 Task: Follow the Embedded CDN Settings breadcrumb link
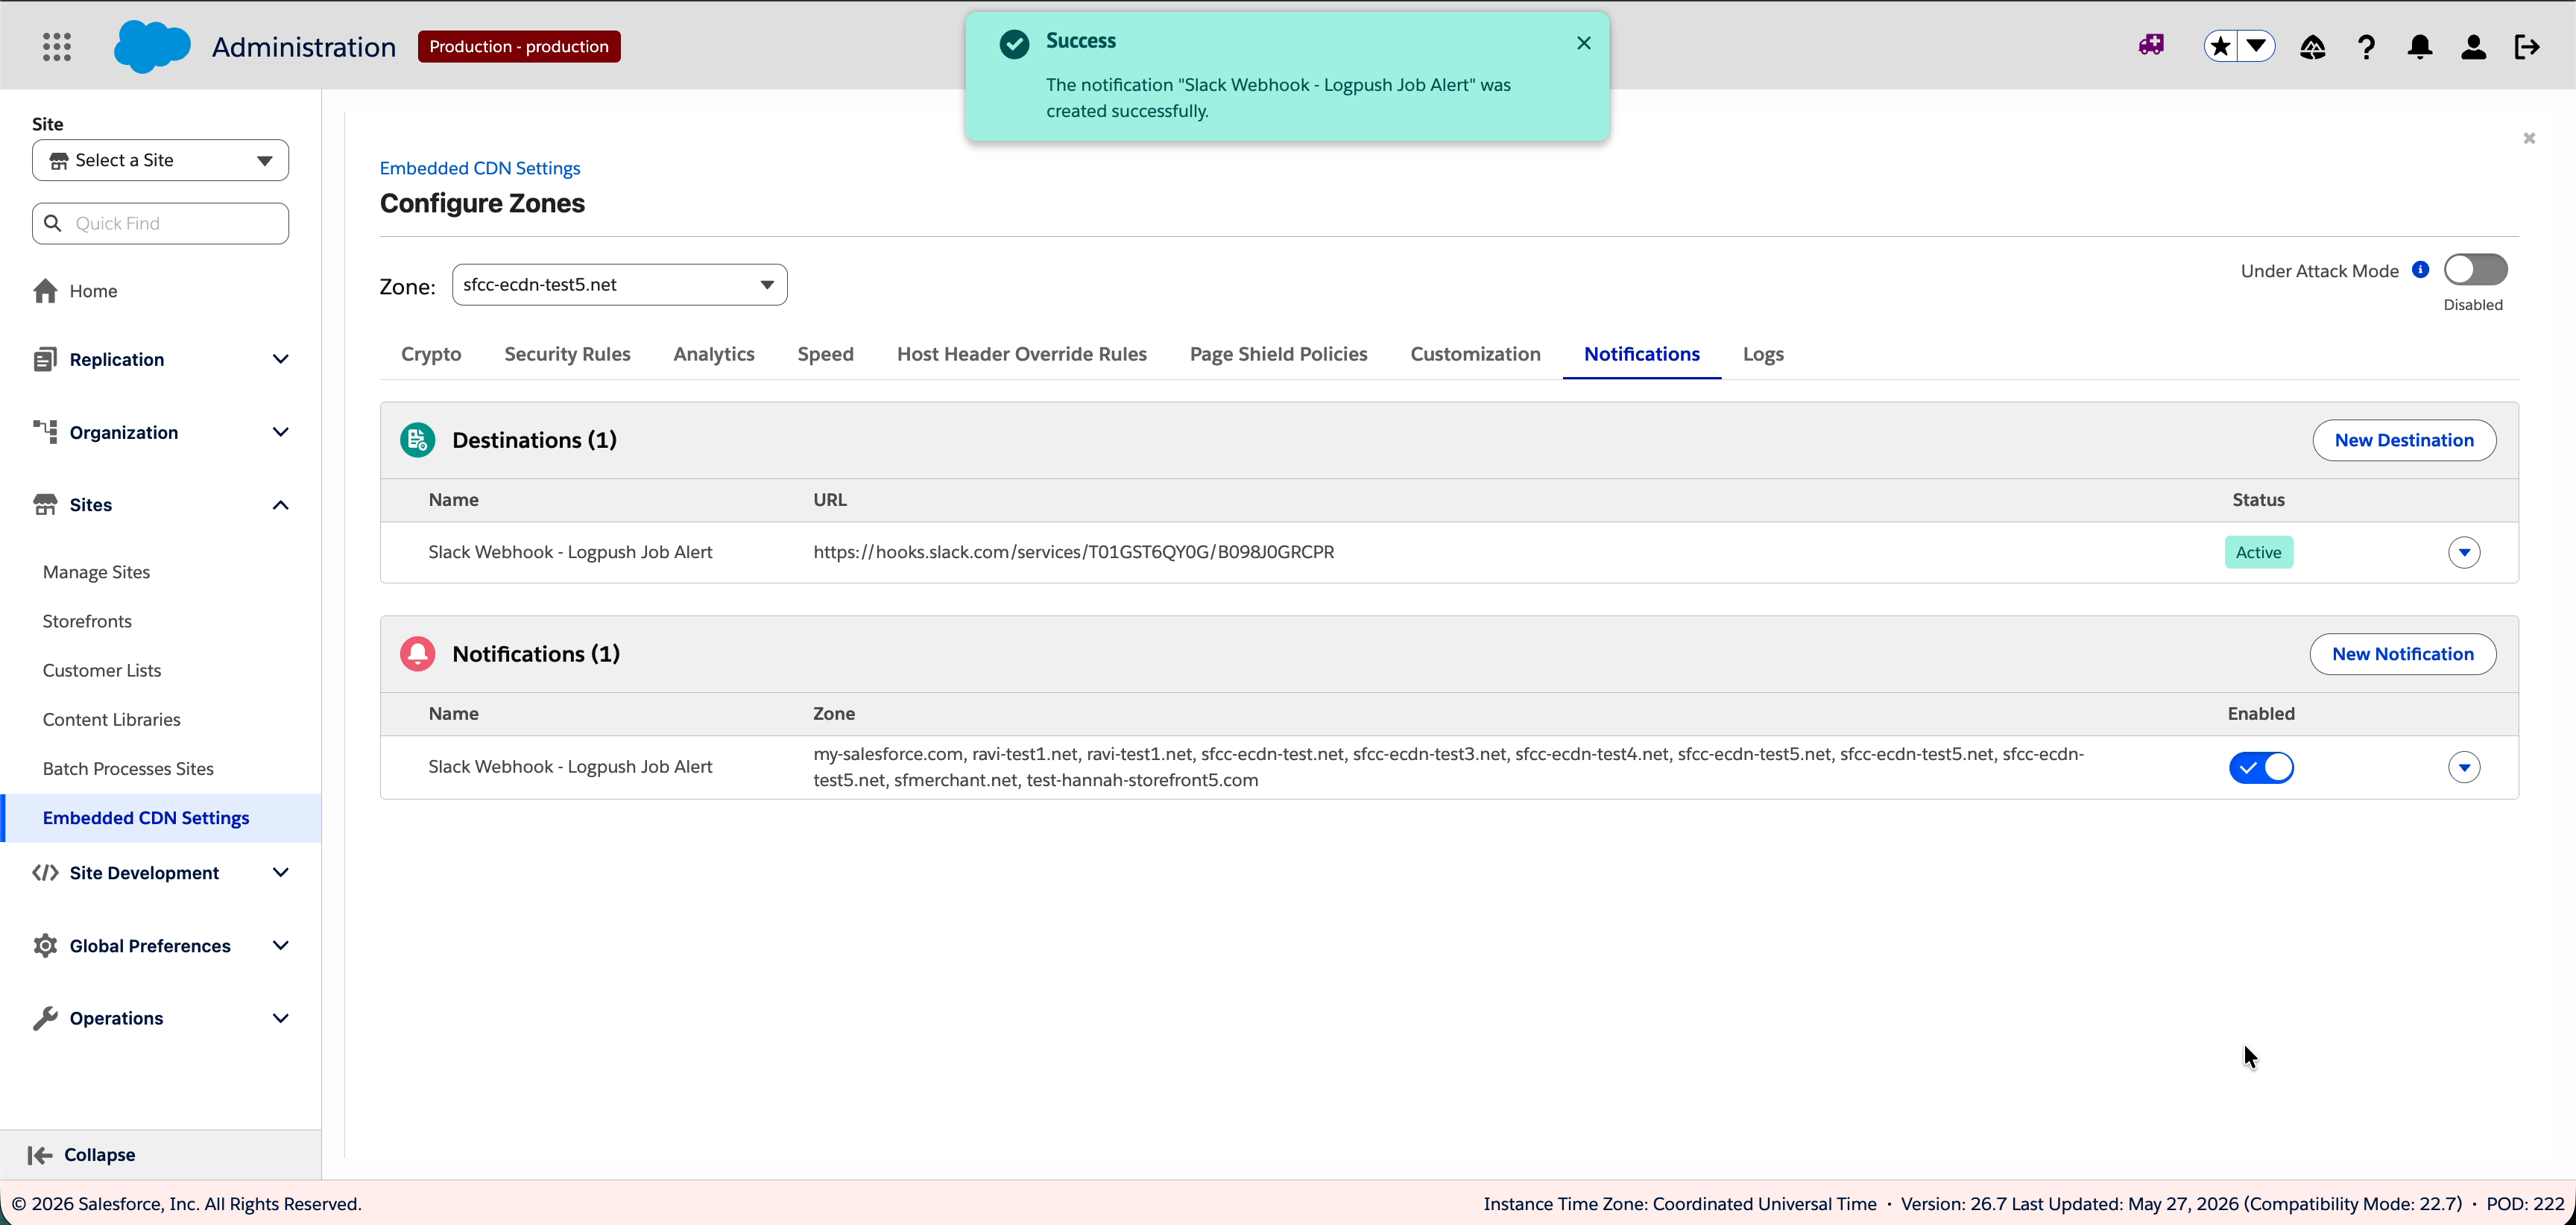480,168
